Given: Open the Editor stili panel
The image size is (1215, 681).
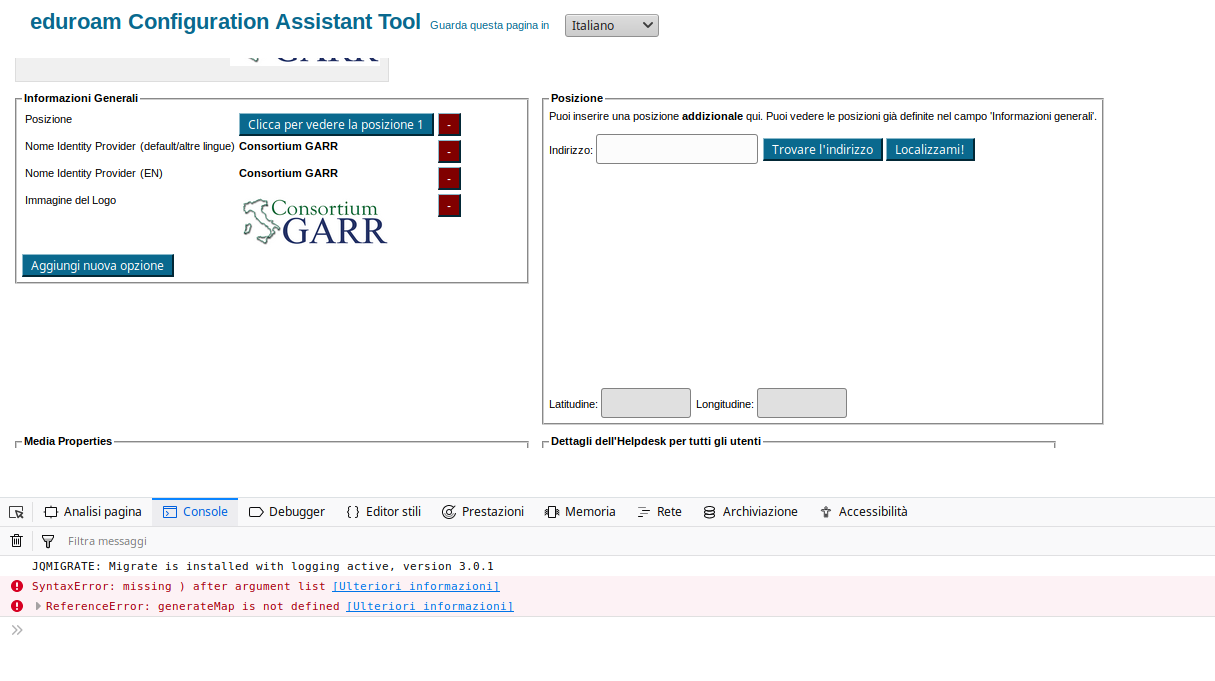Looking at the screenshot, I should pyautogui.click(x=383, y=512).
